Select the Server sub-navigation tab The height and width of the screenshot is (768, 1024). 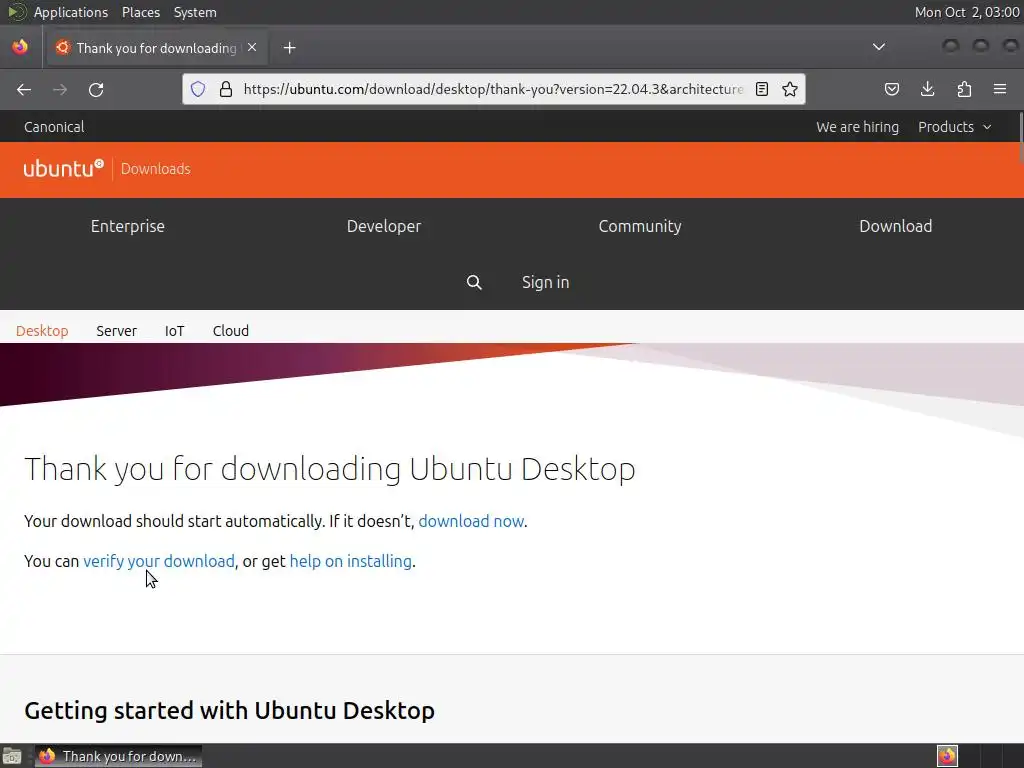pyautogui.click(x=116, y=330)
